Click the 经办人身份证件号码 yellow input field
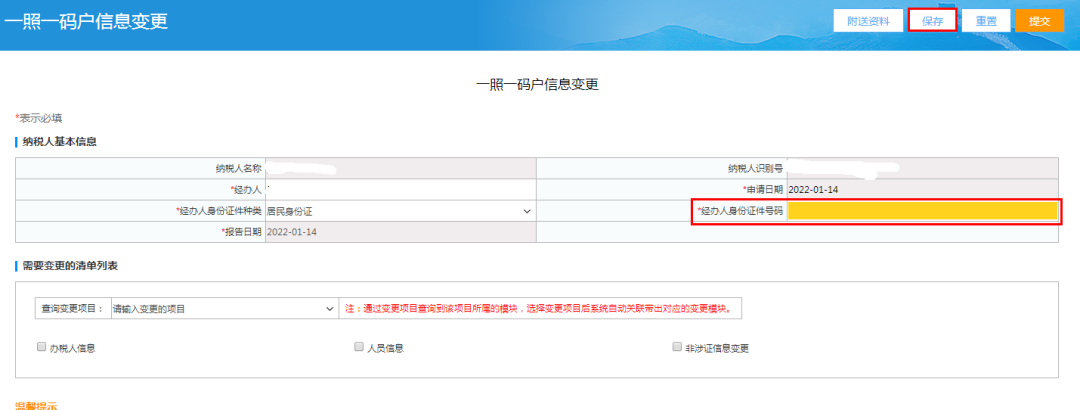This screenshot has width=1080, height=410. pos(923,211)
